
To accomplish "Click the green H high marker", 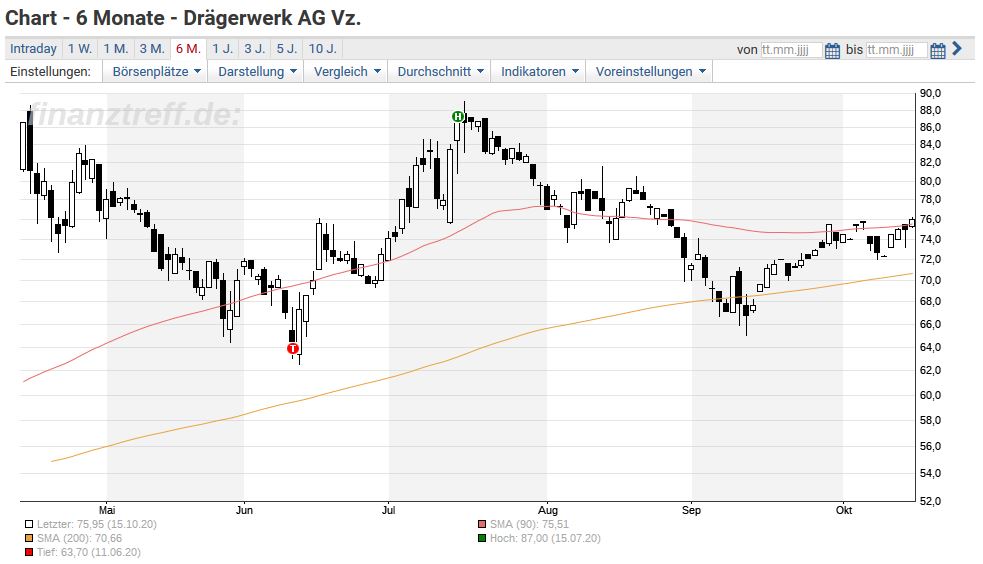I will click(458, 117).
